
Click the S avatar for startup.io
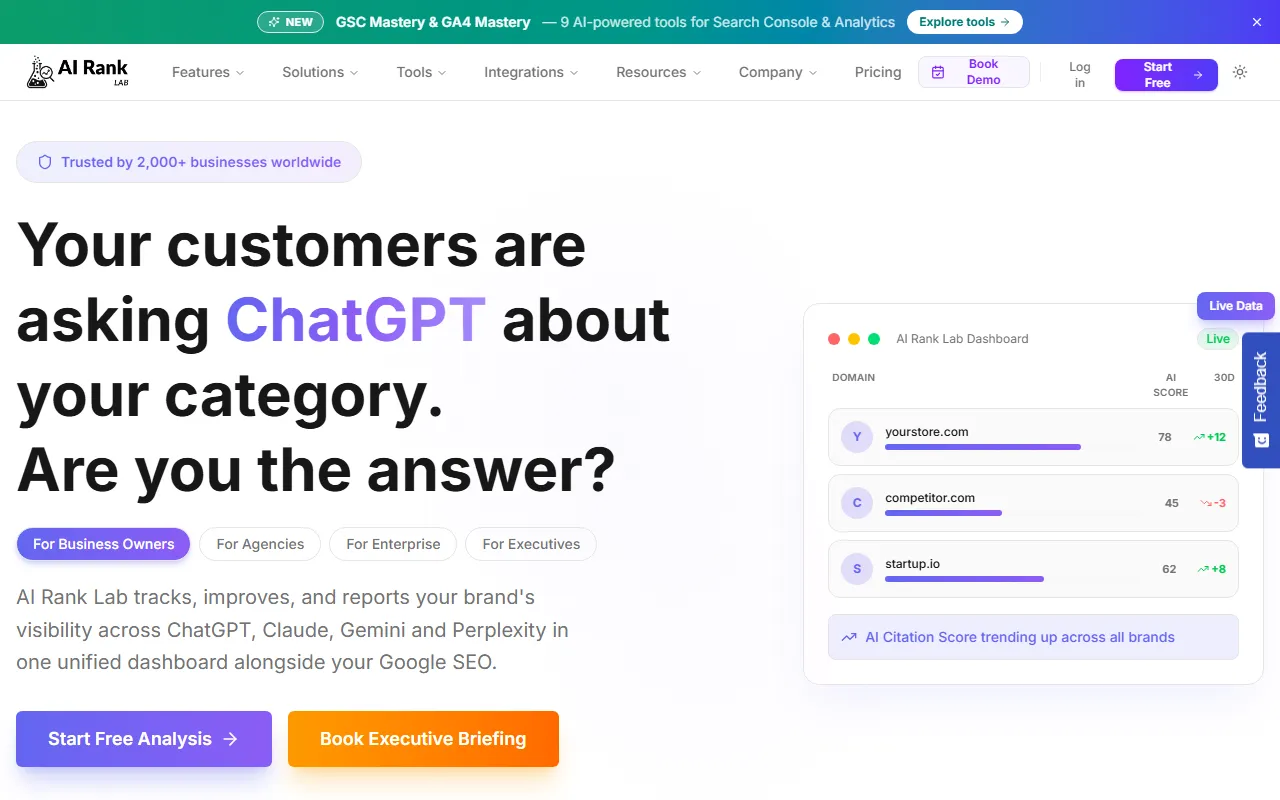857,569
